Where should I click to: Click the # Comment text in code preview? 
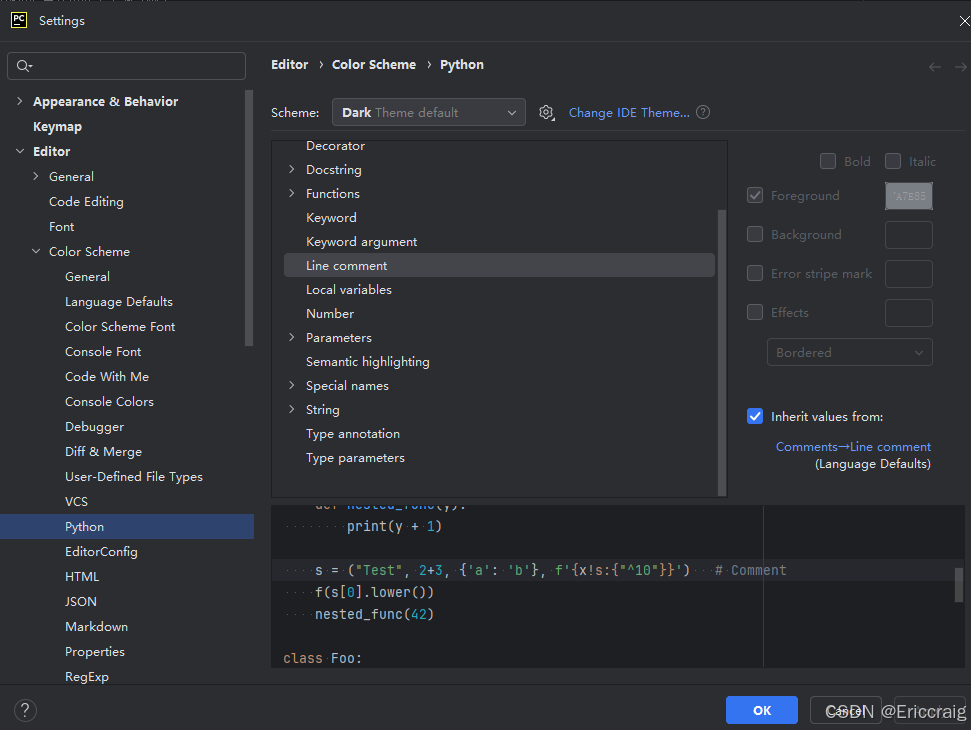point(751,570)
